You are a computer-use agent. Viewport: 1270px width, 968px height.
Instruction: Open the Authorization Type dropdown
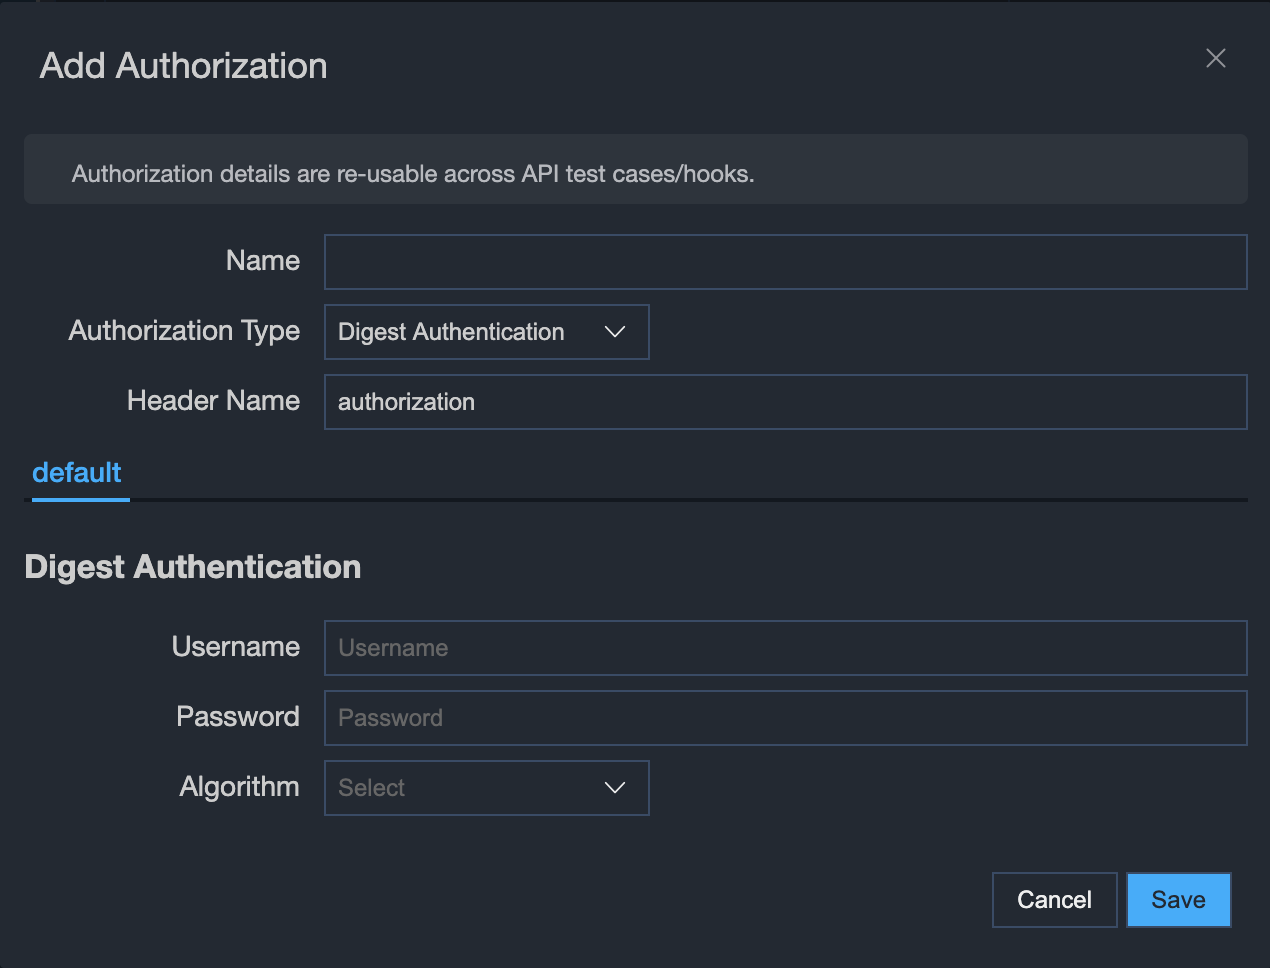coord(486,332)
